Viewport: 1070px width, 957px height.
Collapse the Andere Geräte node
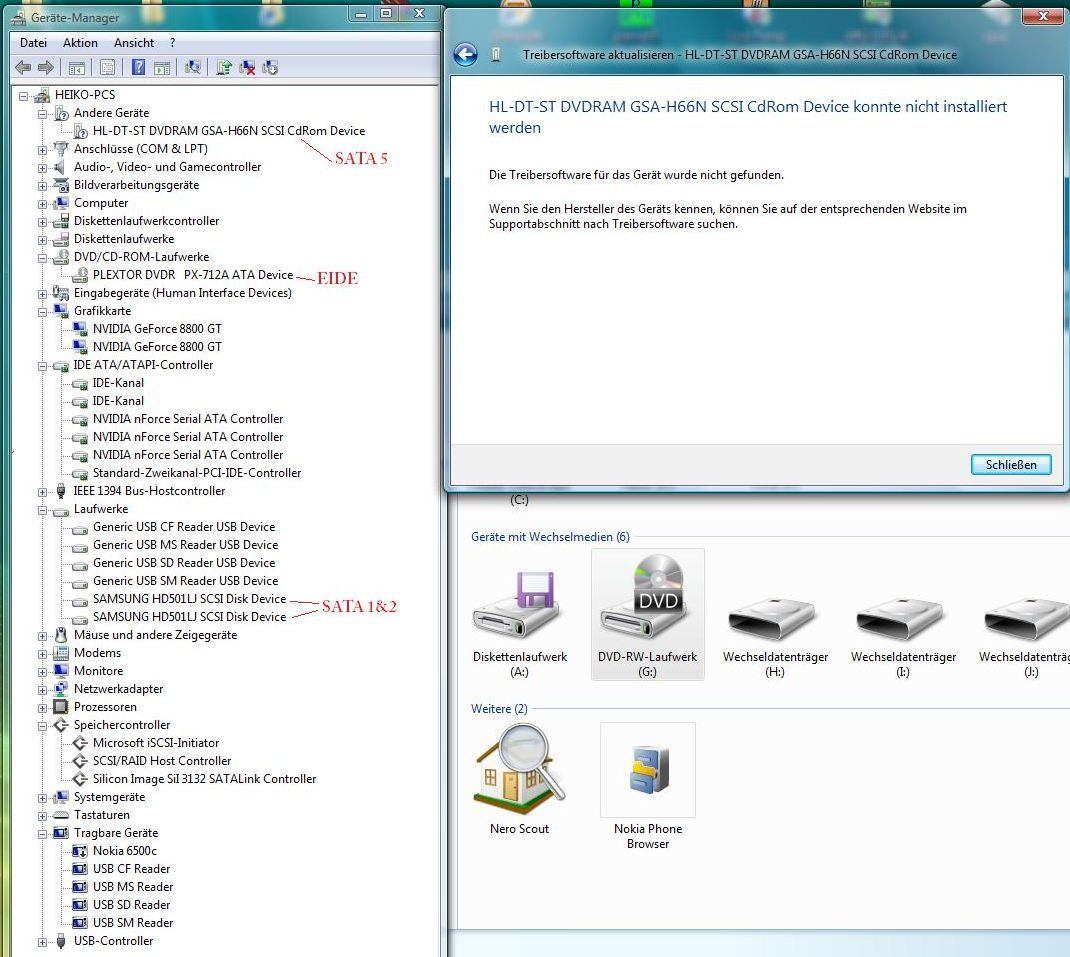coord(42,113)
